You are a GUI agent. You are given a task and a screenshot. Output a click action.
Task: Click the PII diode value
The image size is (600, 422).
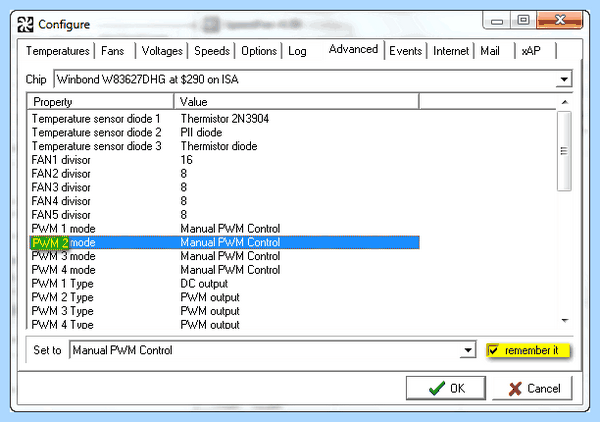[201, 132]
